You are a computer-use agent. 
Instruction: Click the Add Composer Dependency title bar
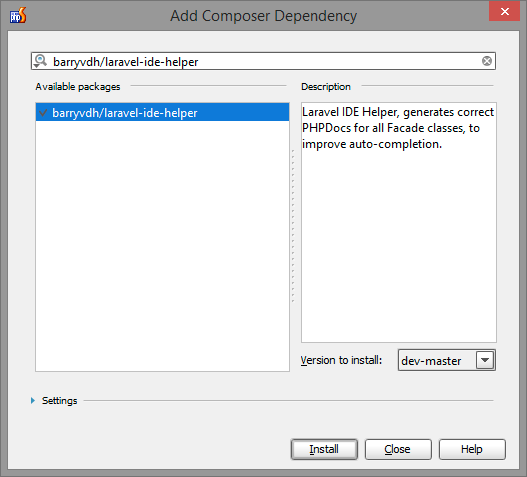click(x=264, y=16)
